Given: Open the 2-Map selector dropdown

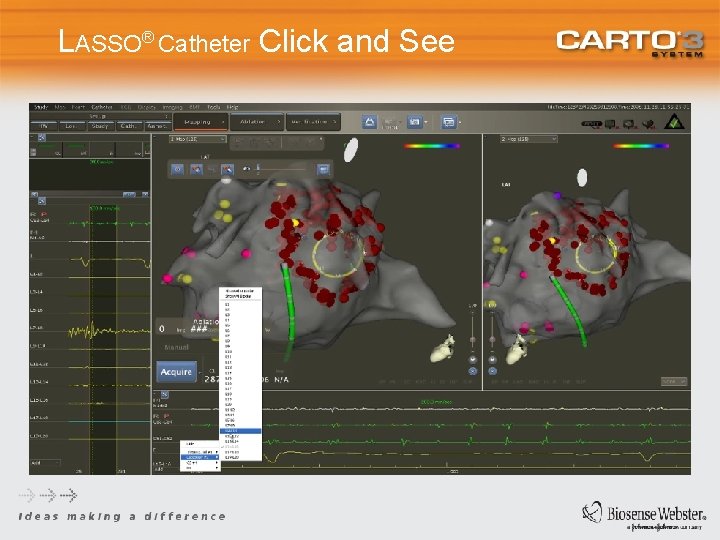Looking at the screenshot, I should (x=529, y=139).
